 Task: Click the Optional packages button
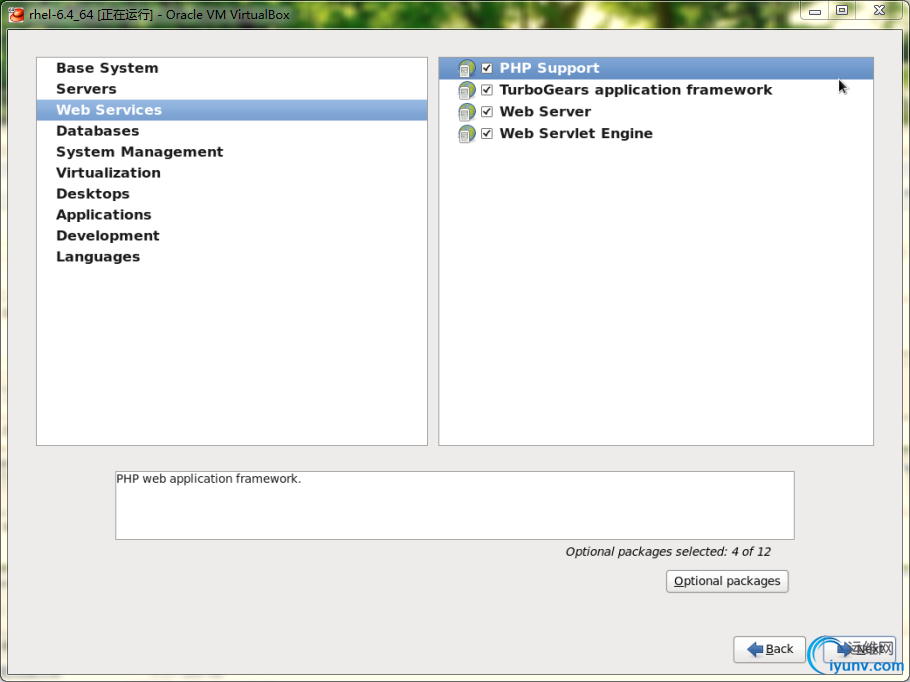click(727, 581)
